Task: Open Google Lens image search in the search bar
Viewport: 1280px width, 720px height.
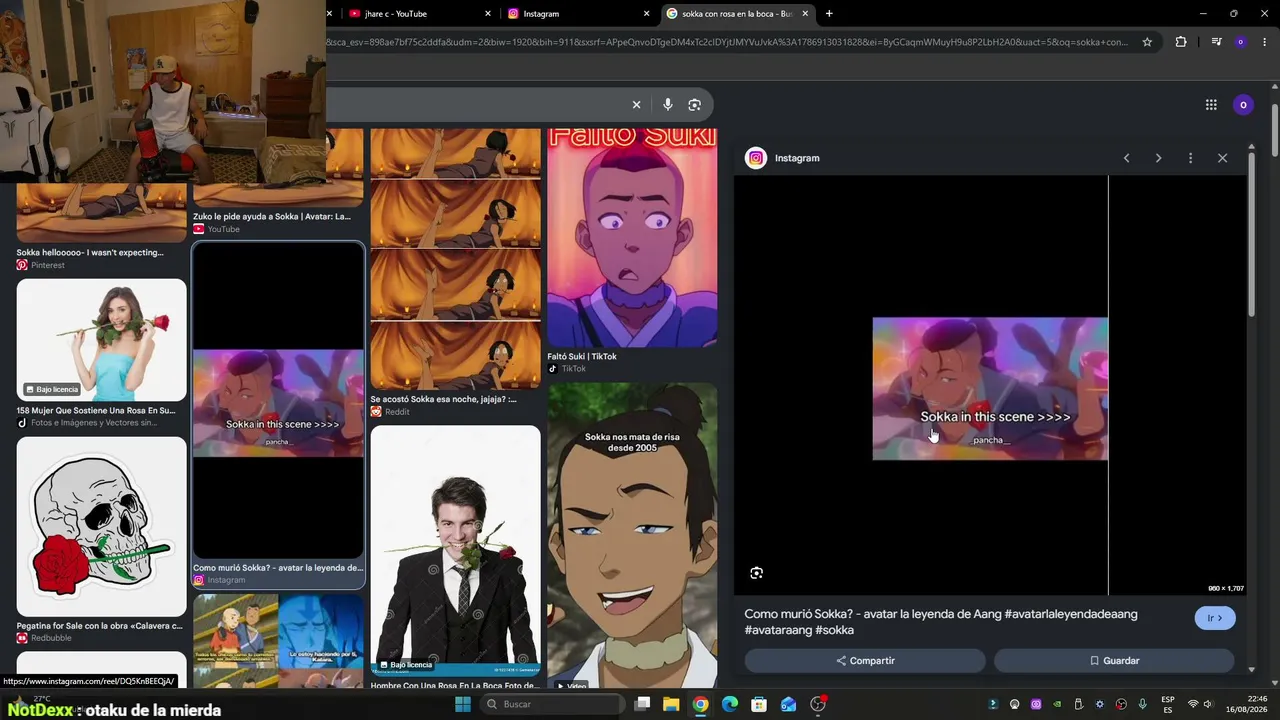Action: [695, 105]
